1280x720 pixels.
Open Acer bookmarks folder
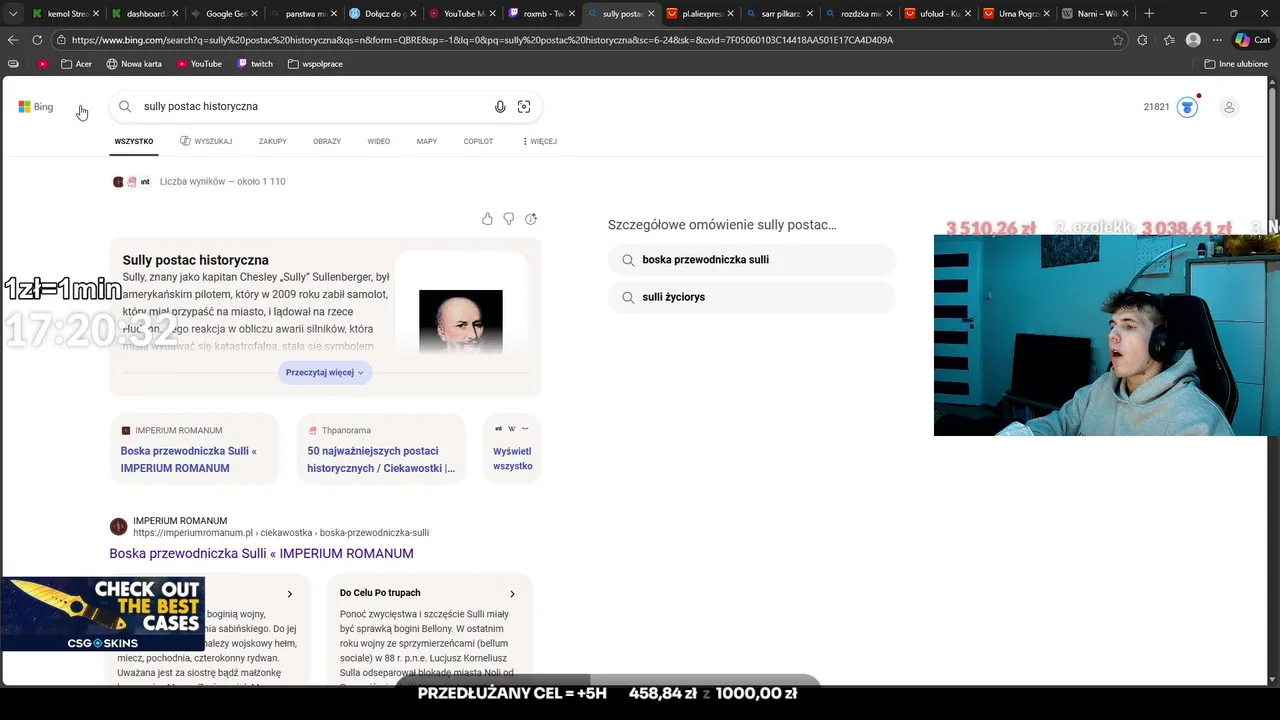[x=76, y=64]
